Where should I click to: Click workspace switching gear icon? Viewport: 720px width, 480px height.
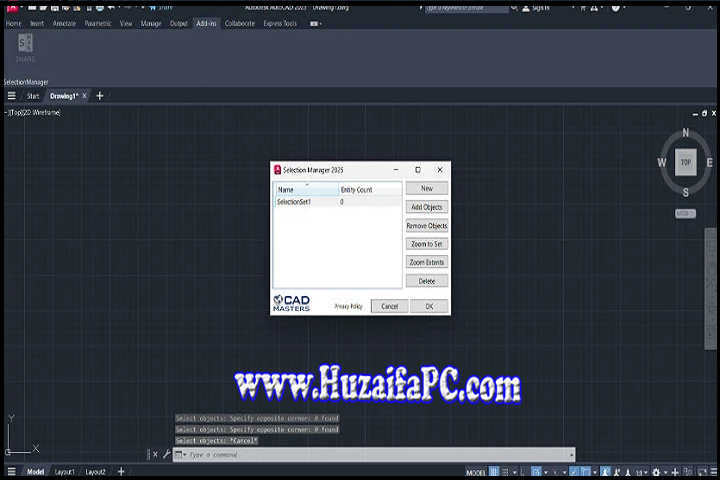(x=656, y=472)
